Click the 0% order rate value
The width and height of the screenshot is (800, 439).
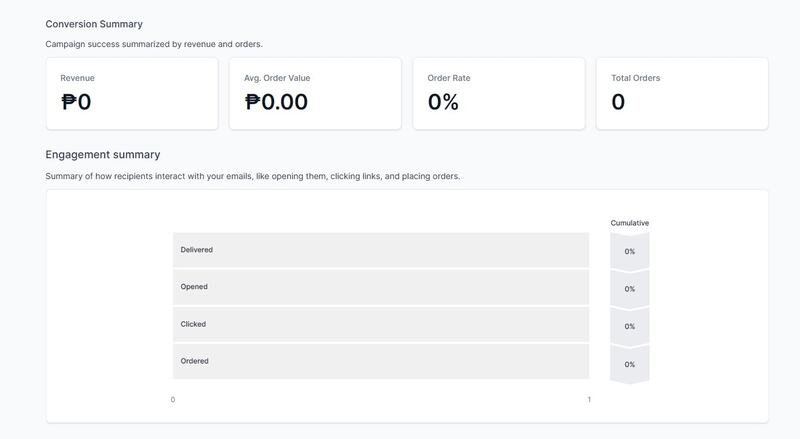click(x=443, y=102)
